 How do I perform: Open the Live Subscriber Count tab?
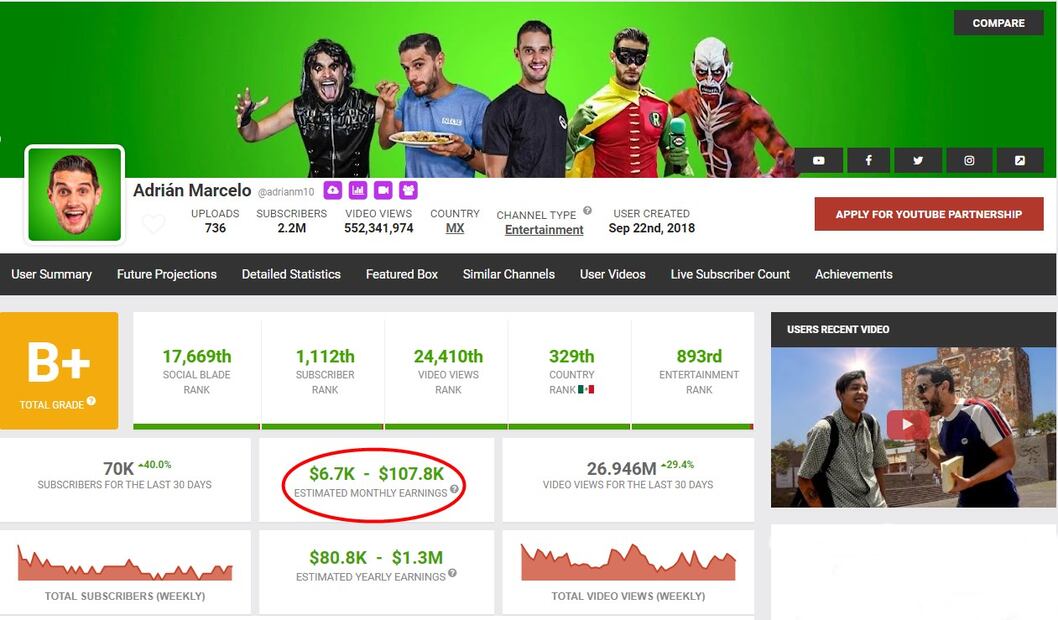tap(730, 274)
